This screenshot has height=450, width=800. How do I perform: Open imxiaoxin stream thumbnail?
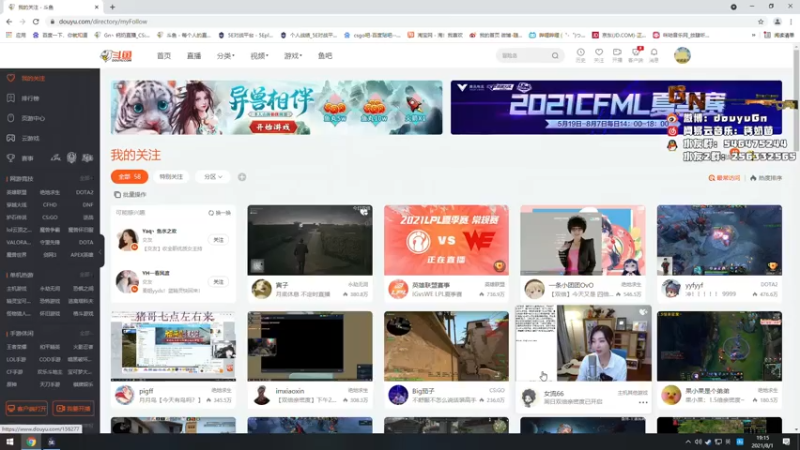pyautogui.click(x=310, y=346)
